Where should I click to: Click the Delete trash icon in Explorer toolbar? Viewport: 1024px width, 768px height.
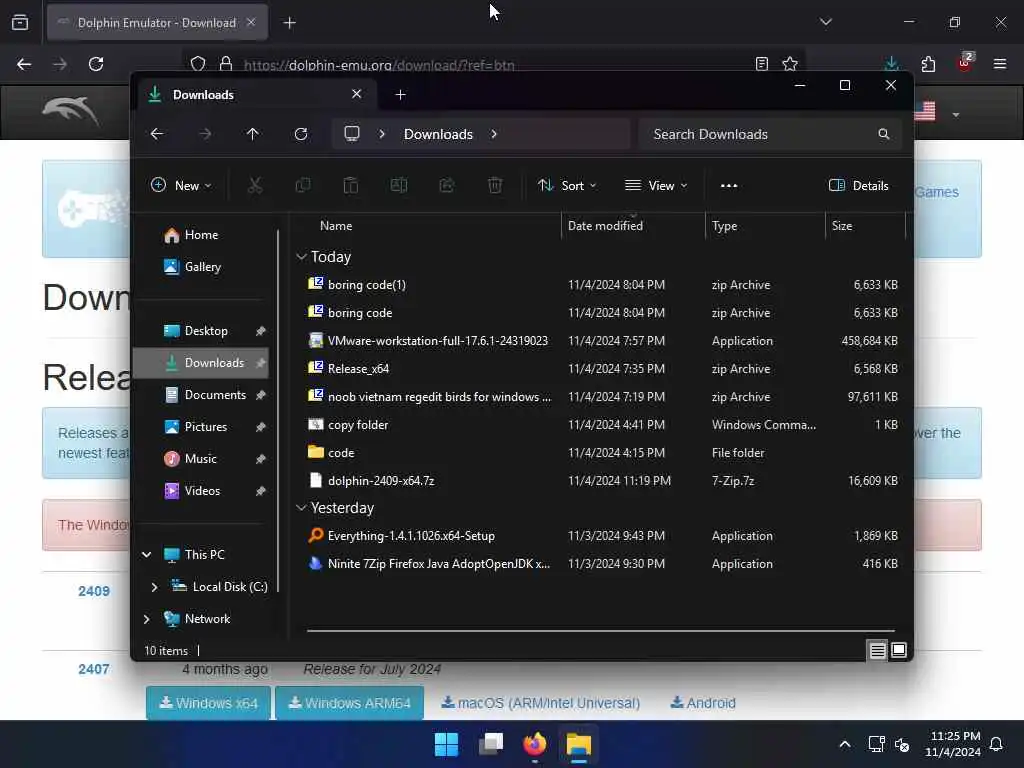495,185
